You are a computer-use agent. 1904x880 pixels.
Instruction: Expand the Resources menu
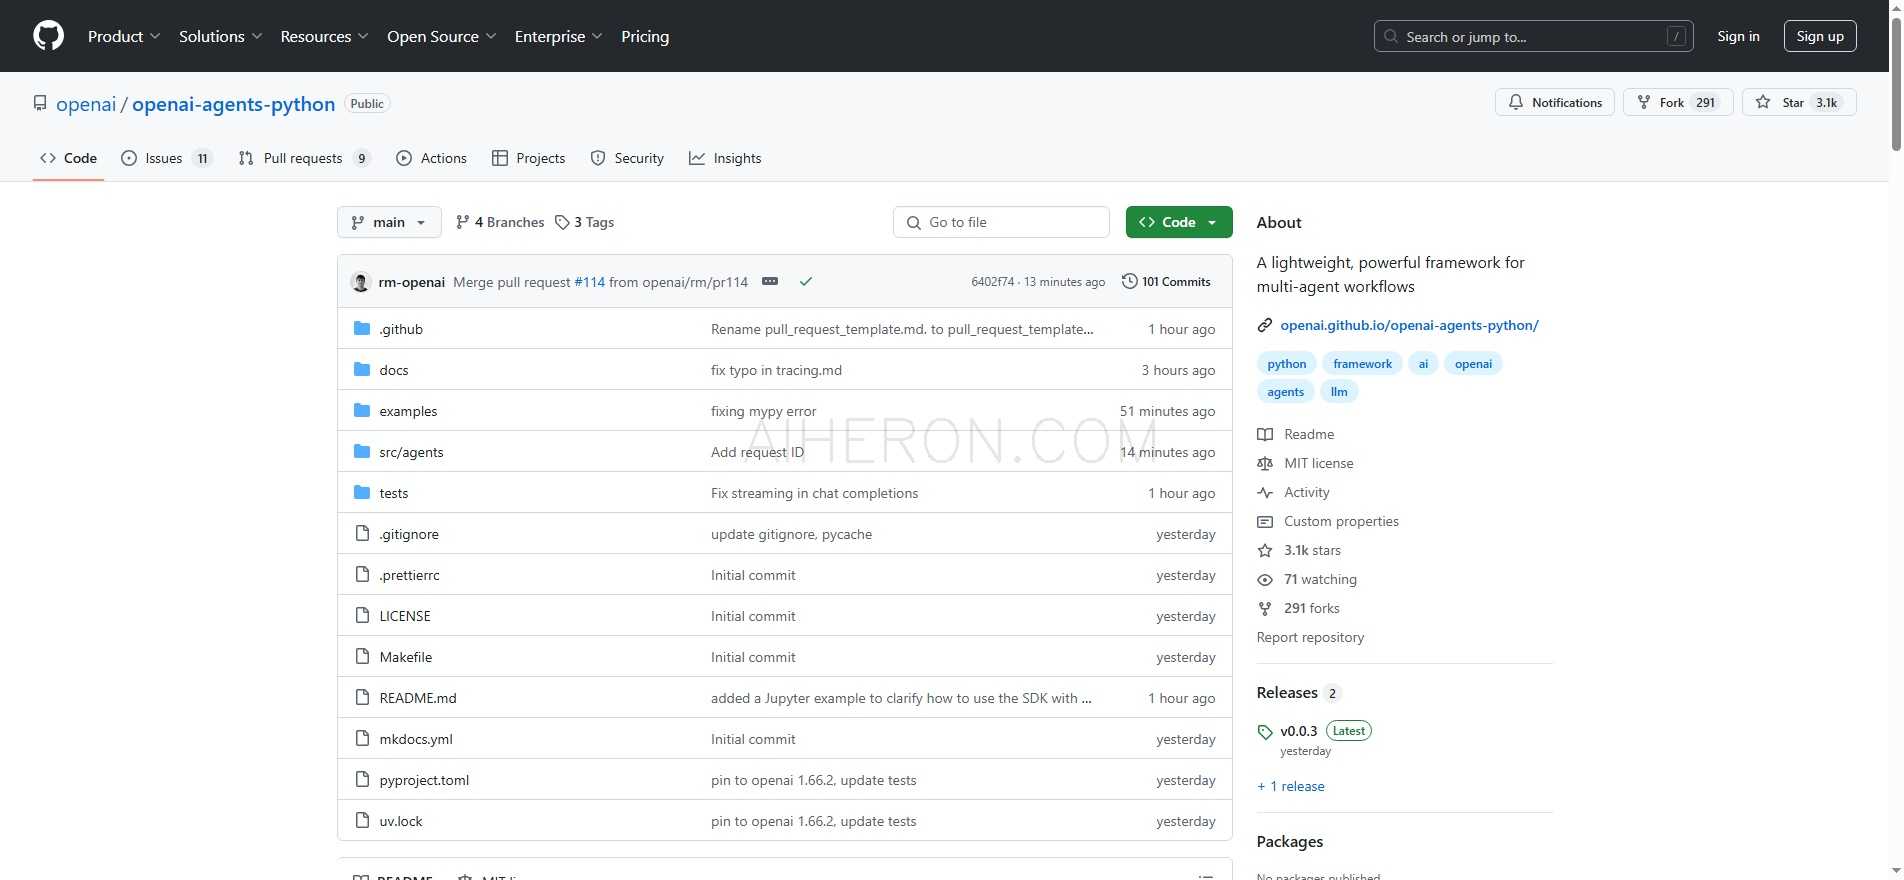click(325, 36)
